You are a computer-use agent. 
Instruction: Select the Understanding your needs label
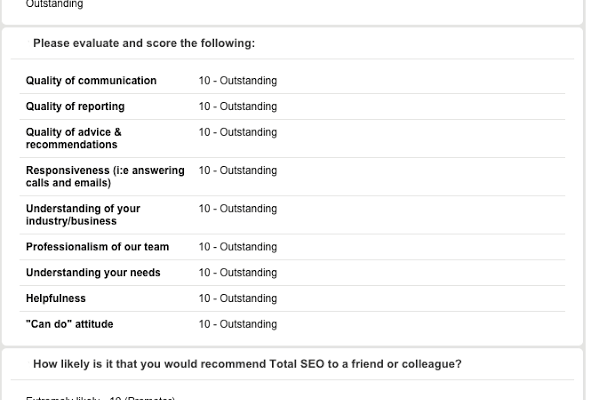click(93, 273)
